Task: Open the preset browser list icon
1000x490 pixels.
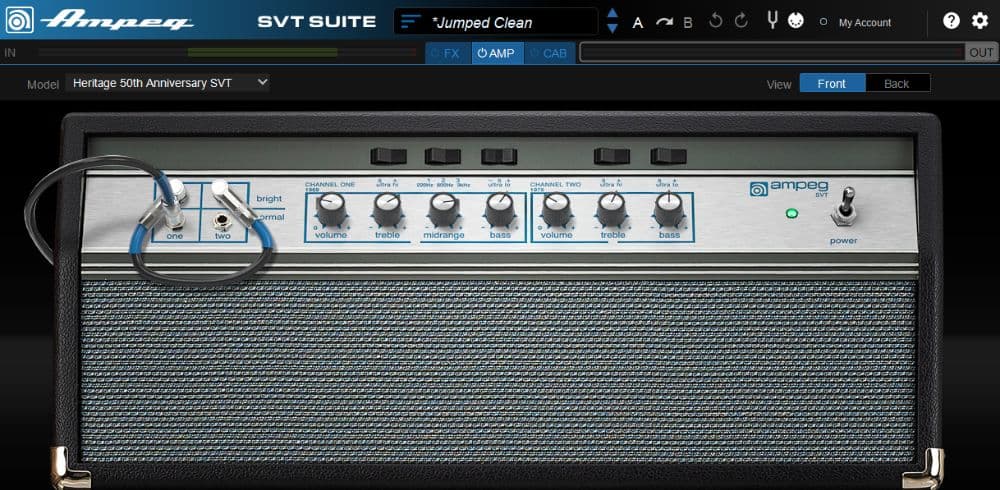Action: 411,22
